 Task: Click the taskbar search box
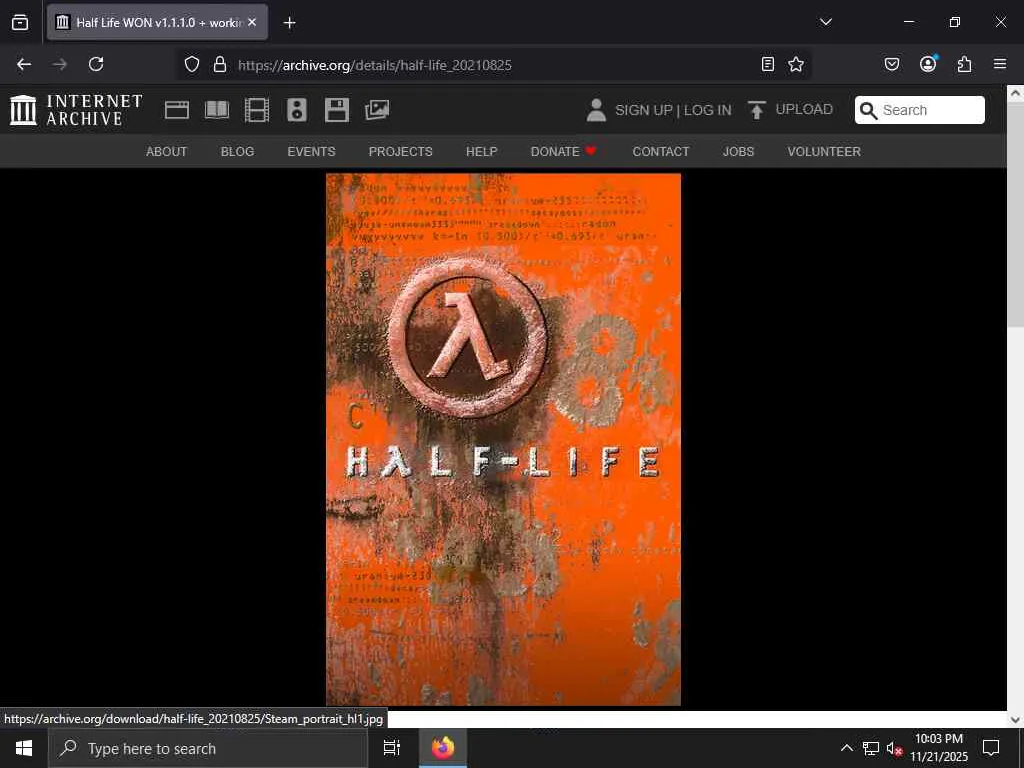click(208, 748)
